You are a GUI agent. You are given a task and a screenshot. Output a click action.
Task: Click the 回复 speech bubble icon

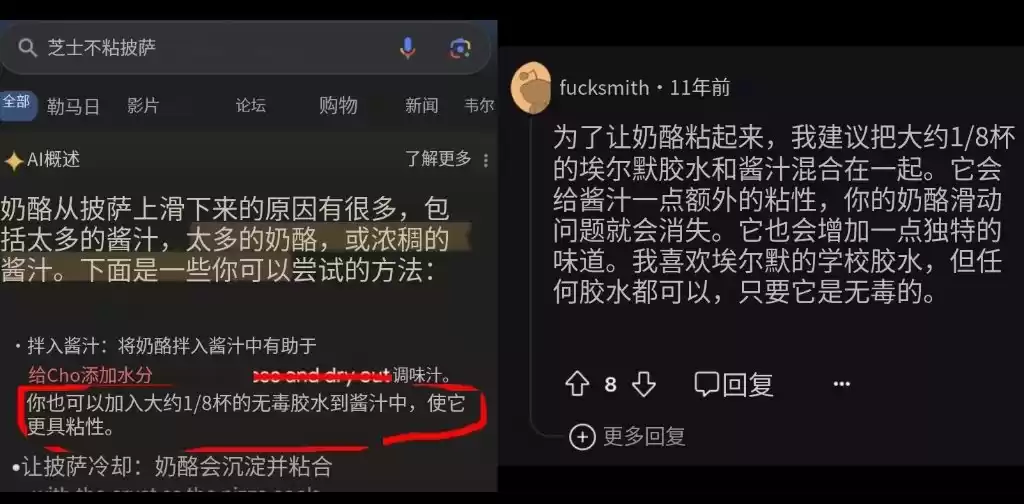click(x=706, y=384)
